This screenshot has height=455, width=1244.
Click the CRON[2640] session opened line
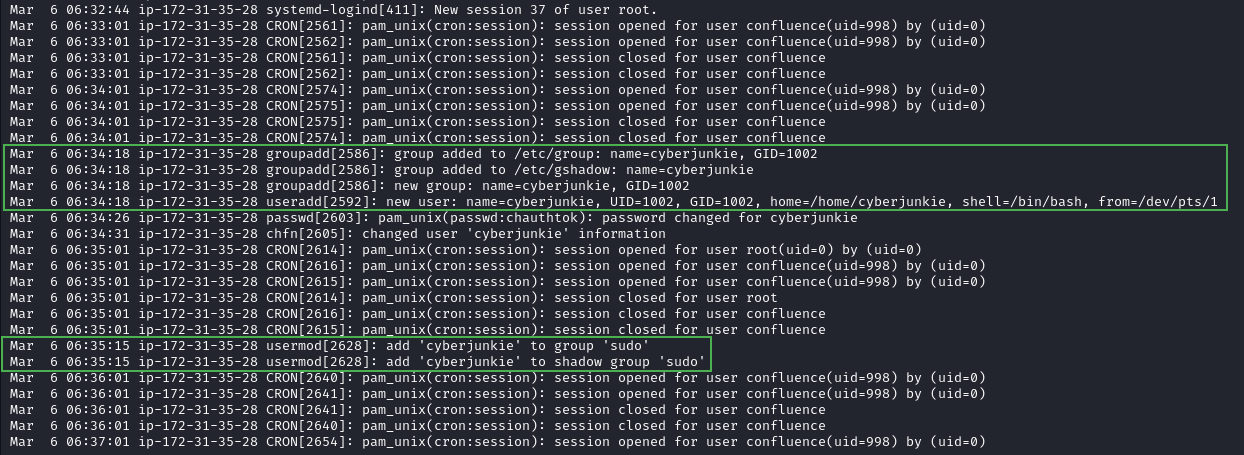point(498,377)
